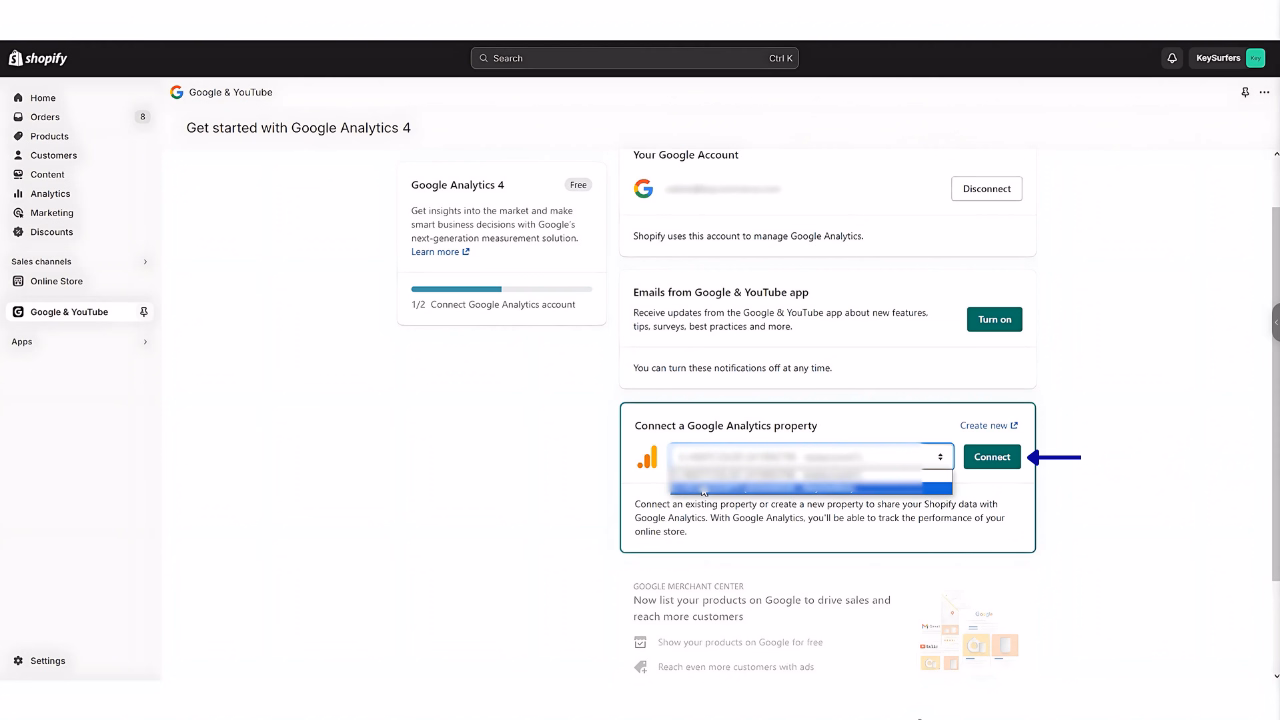Go to Home in the sidebar
Viewport: 1280px width, 720px height.
point(43,98)
